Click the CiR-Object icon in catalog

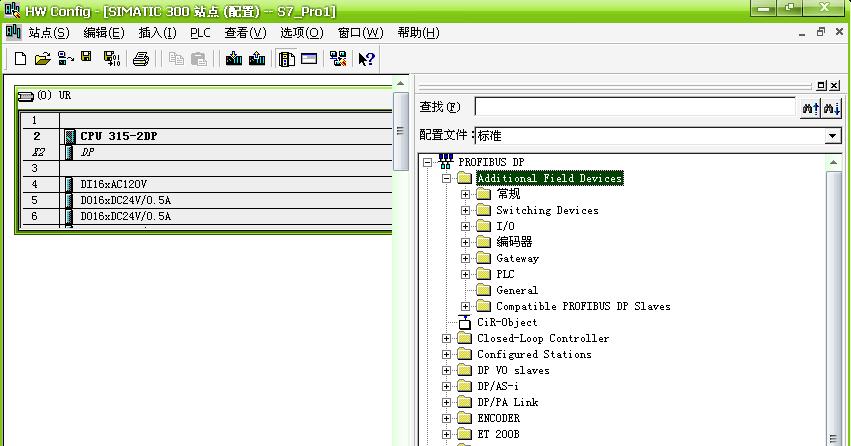[x=465, y=322]
